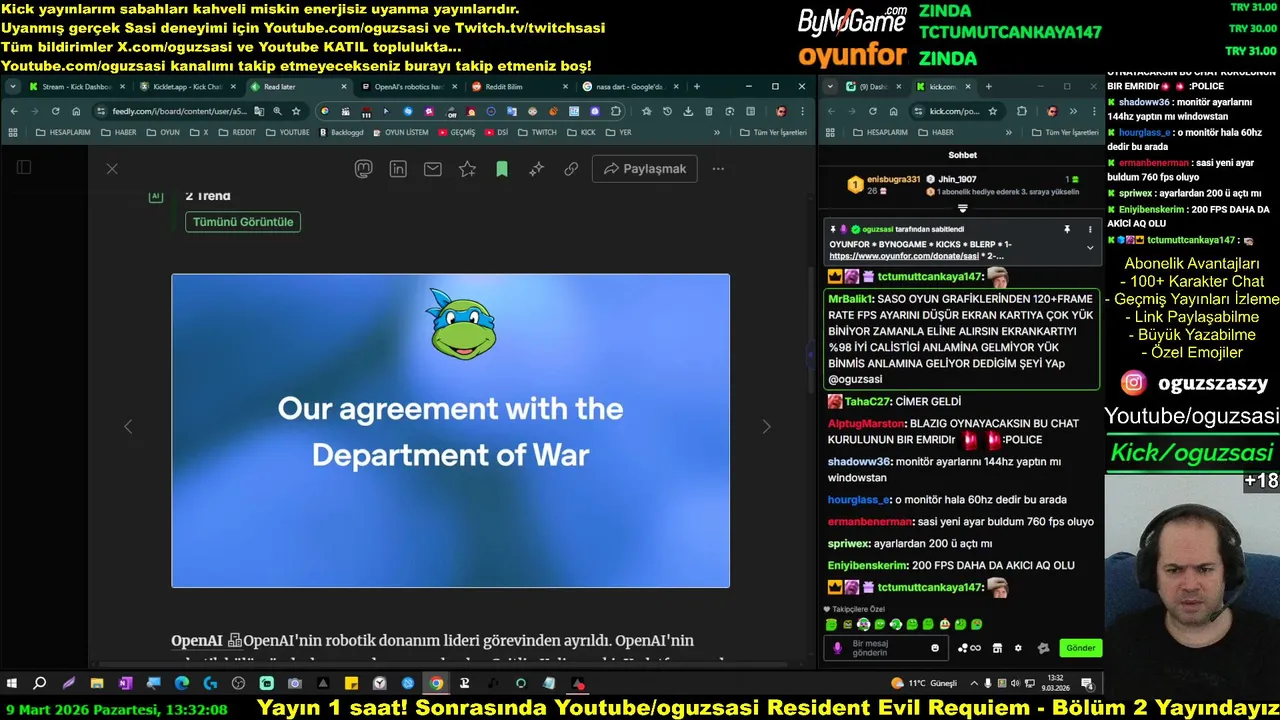This screenshot has height=720, width=1280.
Task: Open the Department of War article image
Action: coord(450,430)
